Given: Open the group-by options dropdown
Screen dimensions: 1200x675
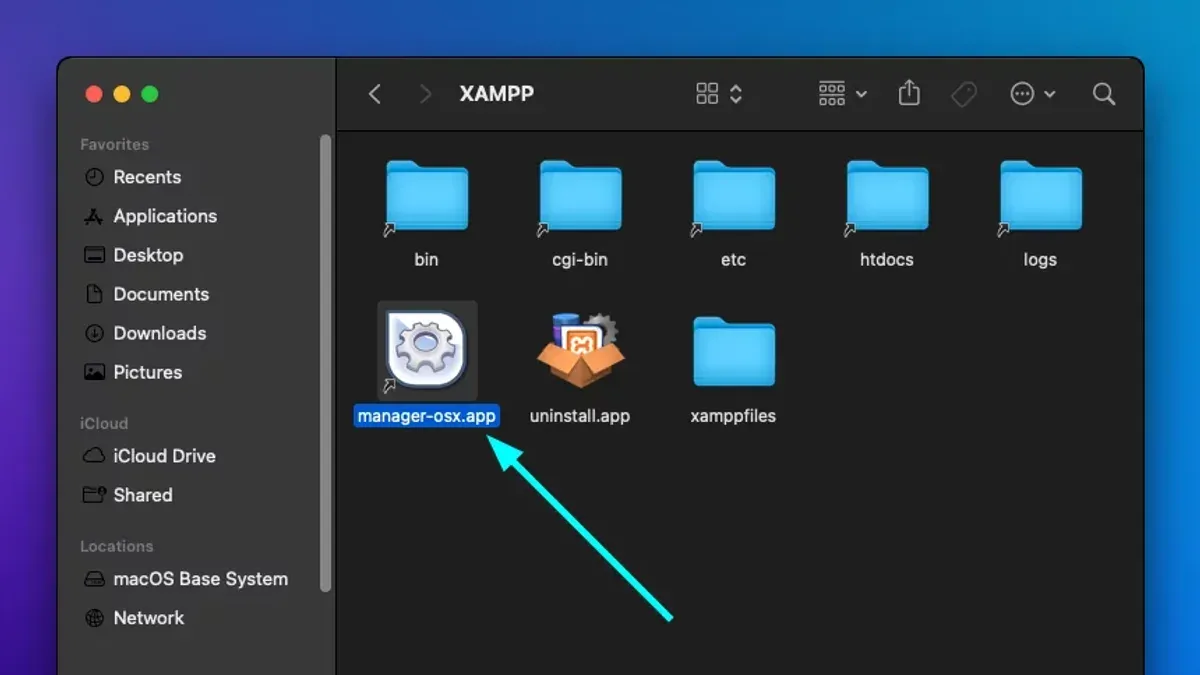Looking at the screenshot, I should pyautogui.click(x=843, y=94).
